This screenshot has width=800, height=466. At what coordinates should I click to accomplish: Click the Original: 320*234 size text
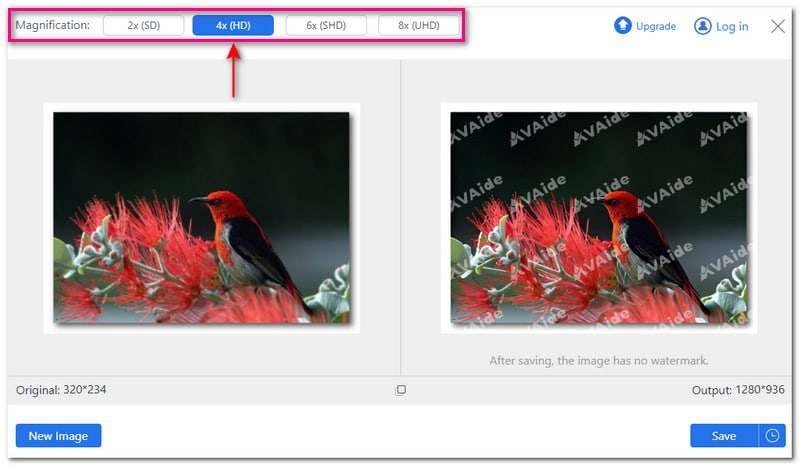click(61, 390)
